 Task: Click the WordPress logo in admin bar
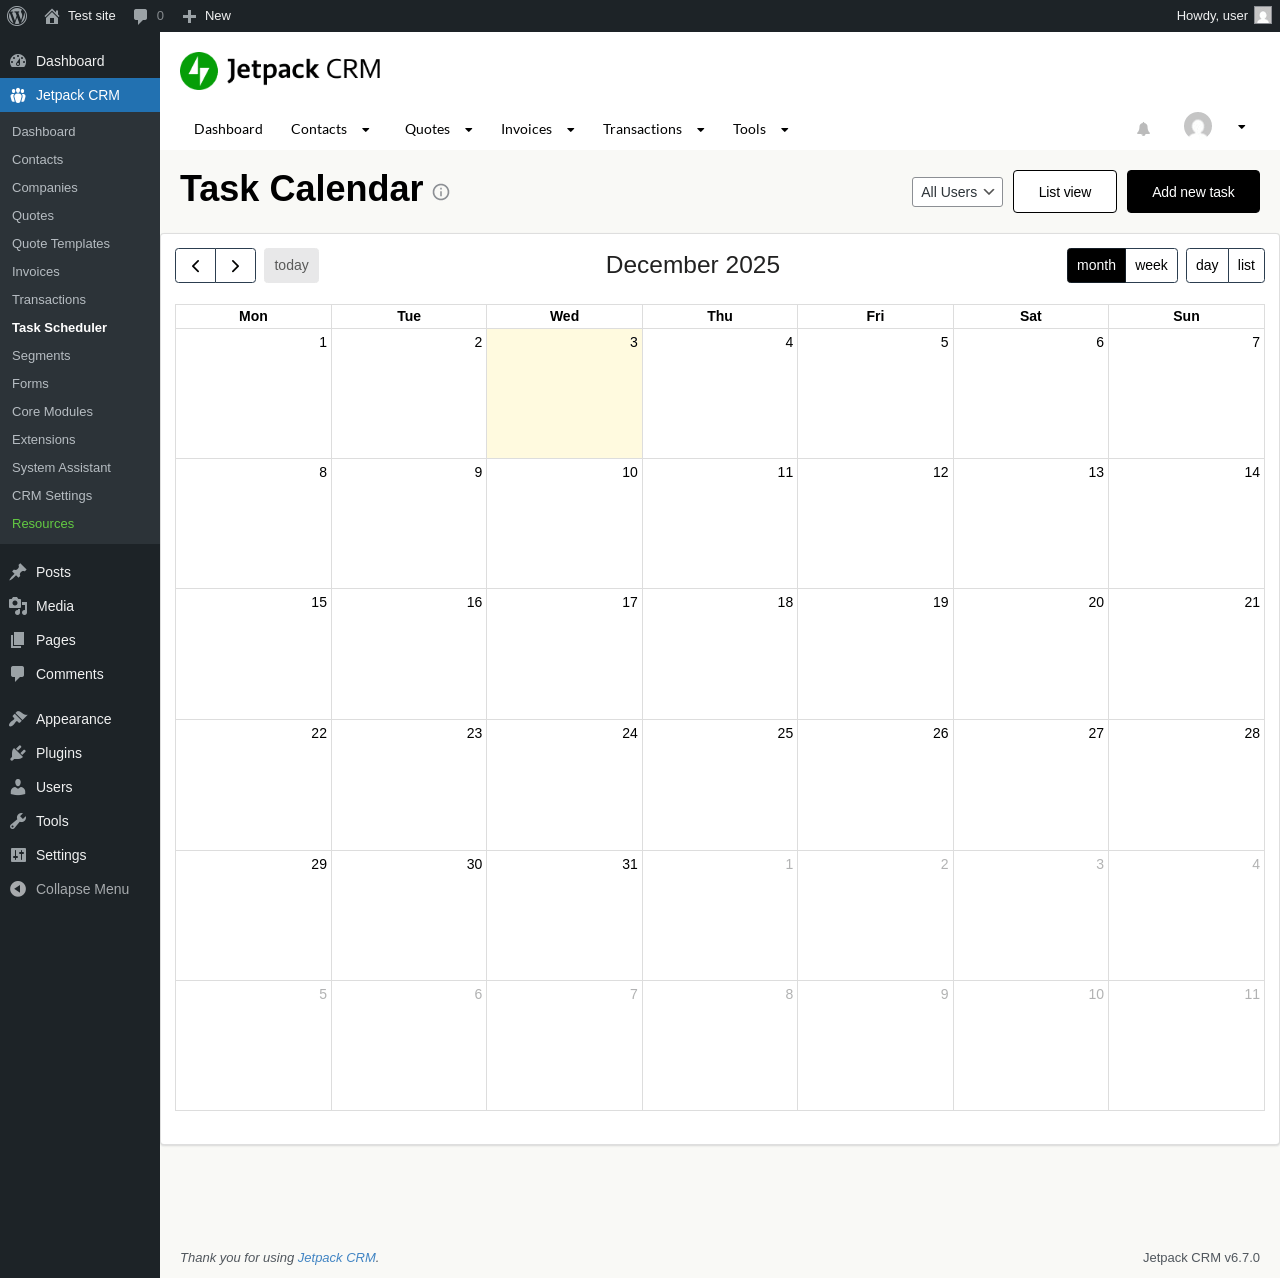(x=17, y=16)
